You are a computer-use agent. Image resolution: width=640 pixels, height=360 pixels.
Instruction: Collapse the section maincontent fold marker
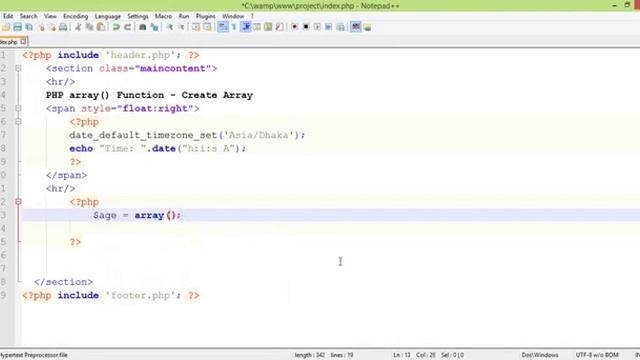18,68
